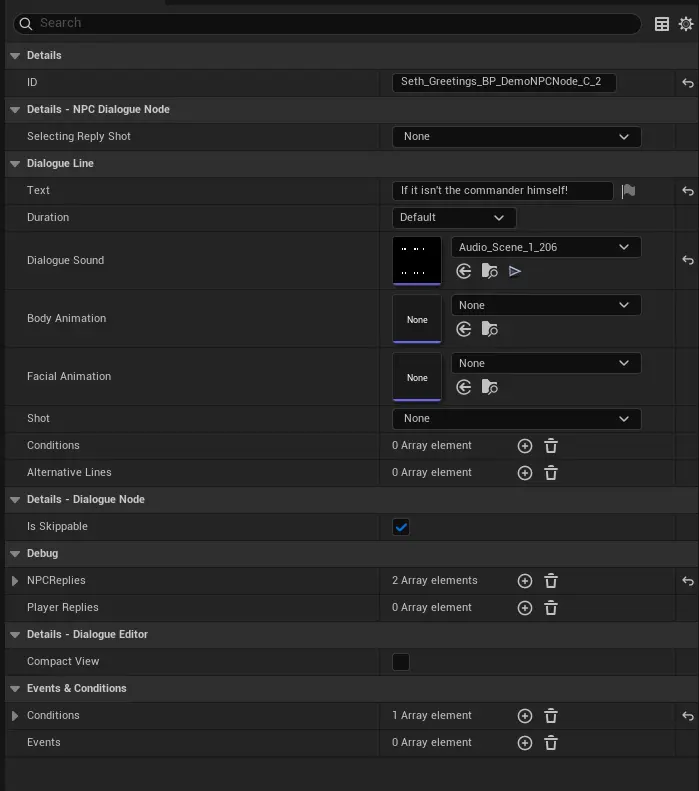Add a Player Replies element
This screenshot has width=699, height=791.
point(525,608)
